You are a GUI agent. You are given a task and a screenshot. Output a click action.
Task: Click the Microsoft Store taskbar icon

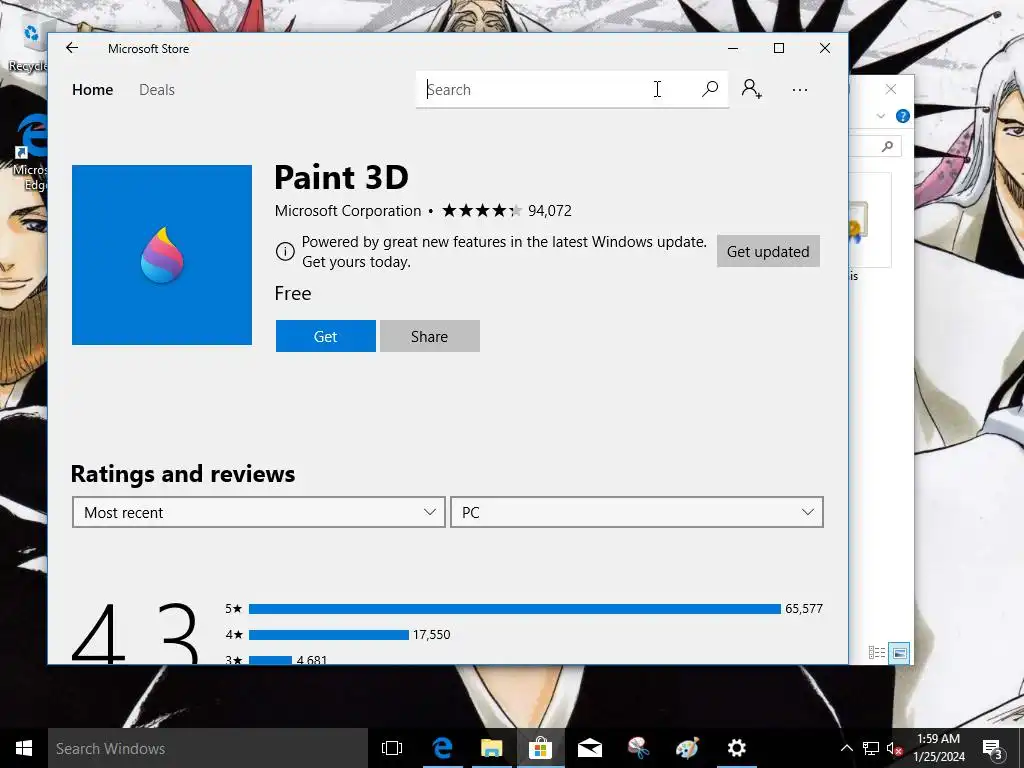pyautogui.click(x=541, y=748)
